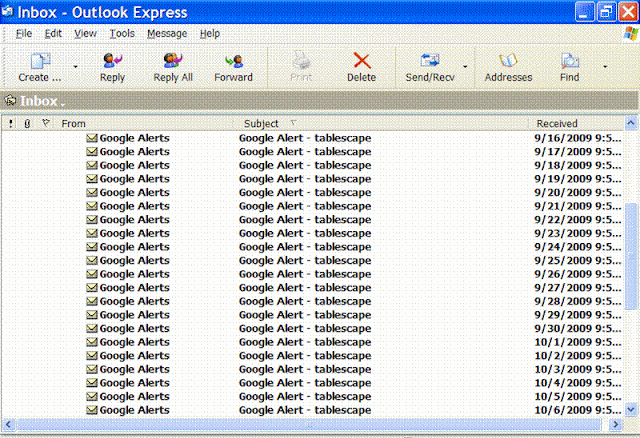Click the Inbox folder icon in banner
The width and height of the screenshot is (640, 438).
click(11, 100)
